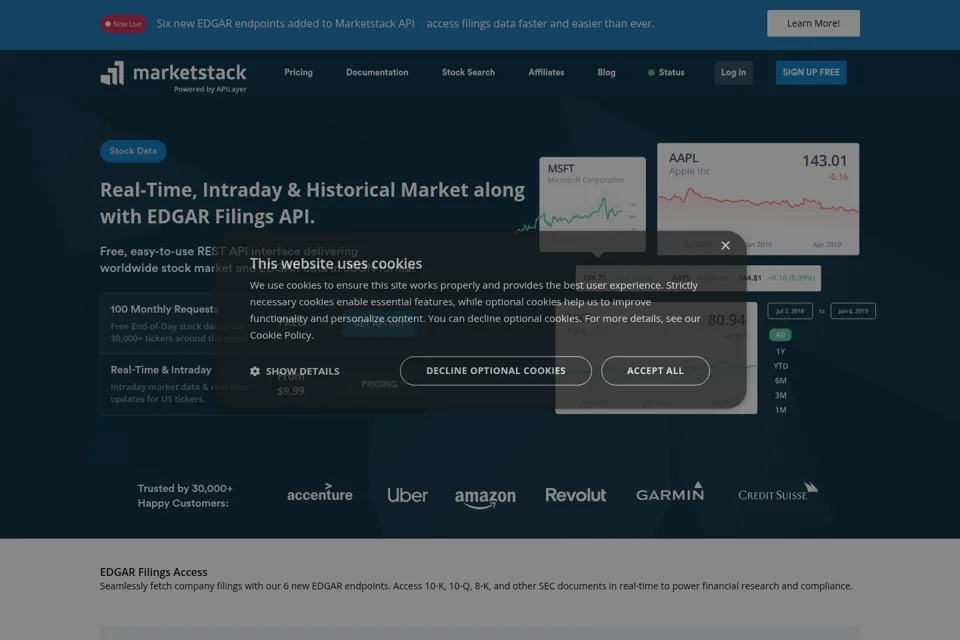Select the AAPL stock chart card
The height and width of the screenshot is (640, 960).
pos(758,198)
